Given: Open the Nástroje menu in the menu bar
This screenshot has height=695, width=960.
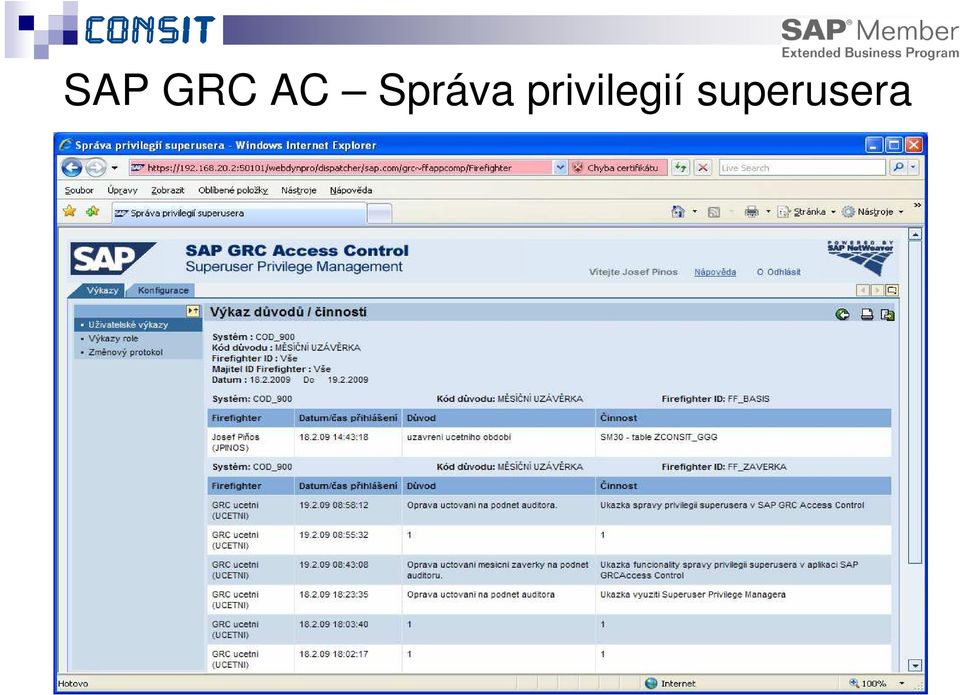Looking at the screenshot, I should tap(299, 190).
